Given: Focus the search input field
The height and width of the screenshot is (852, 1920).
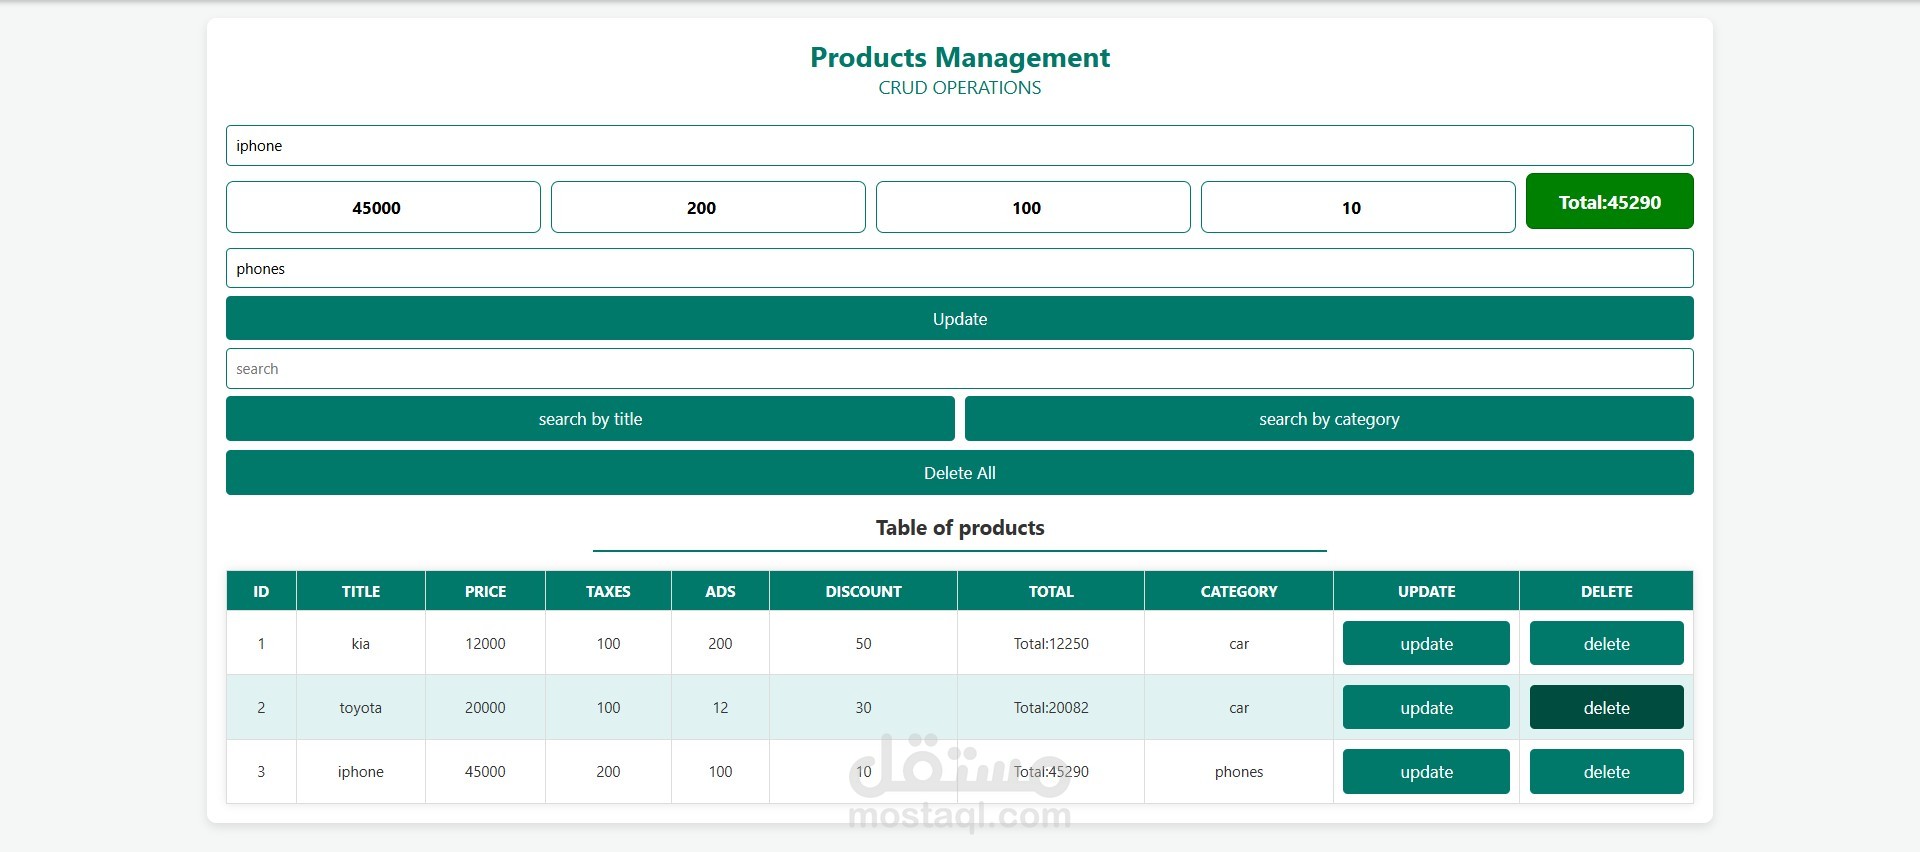Looking at the screenshot, I should coord(959,369).
